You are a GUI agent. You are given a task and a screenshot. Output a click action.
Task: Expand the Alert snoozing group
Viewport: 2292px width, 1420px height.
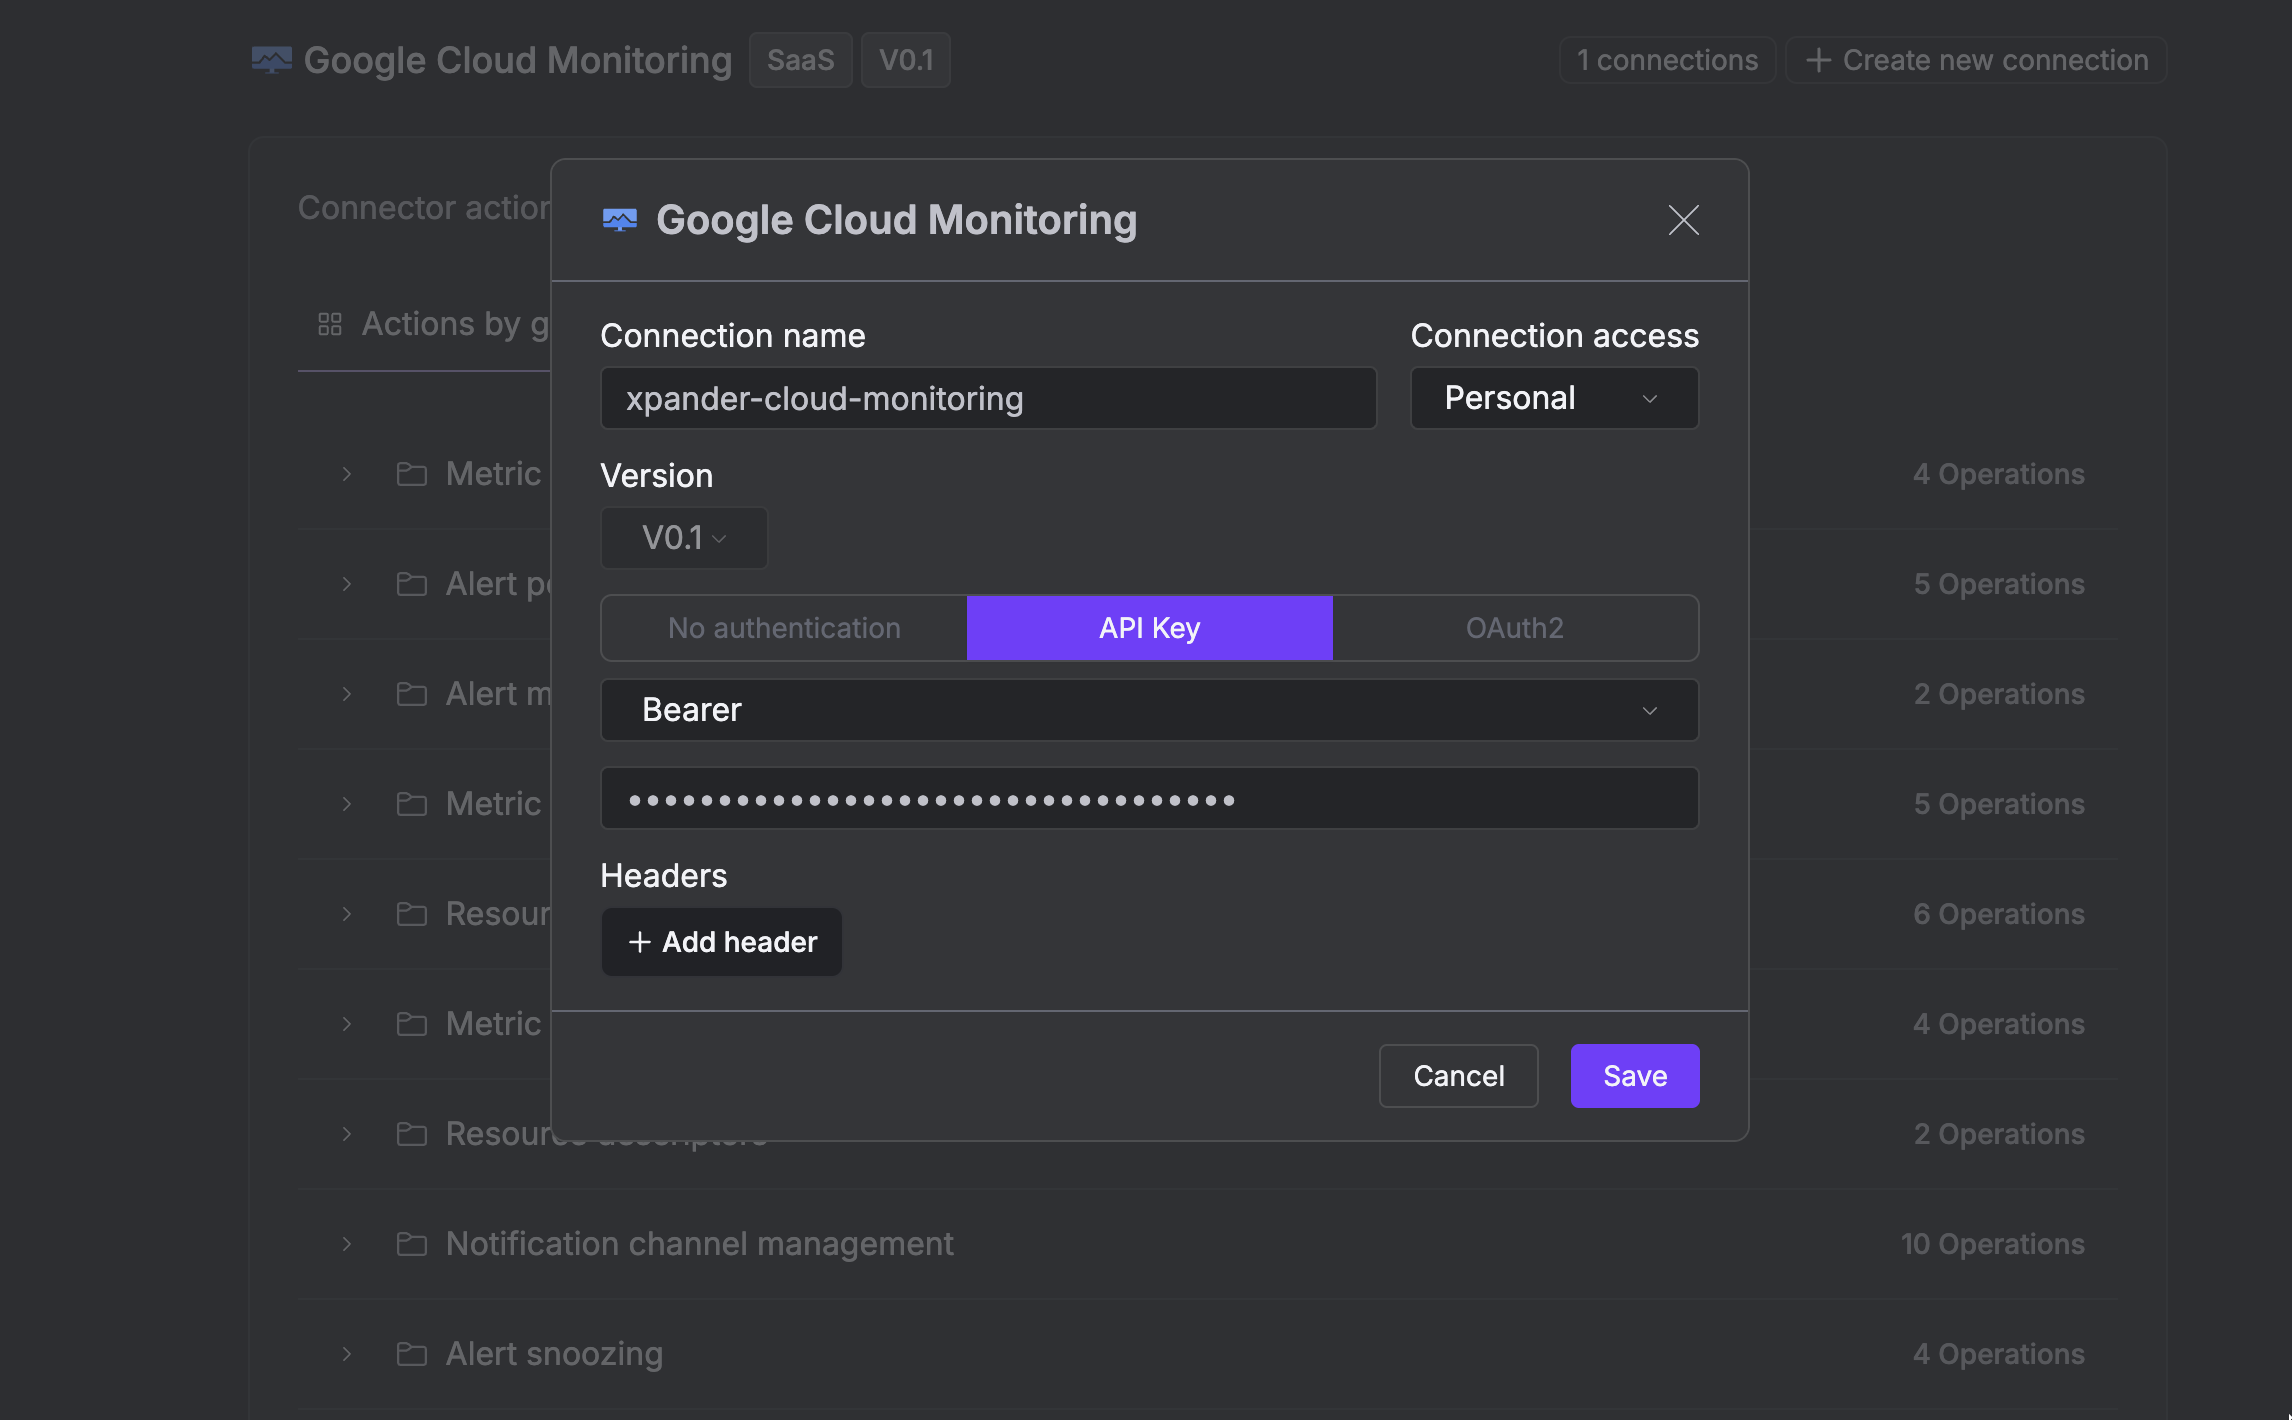(x=346, y=1354)
